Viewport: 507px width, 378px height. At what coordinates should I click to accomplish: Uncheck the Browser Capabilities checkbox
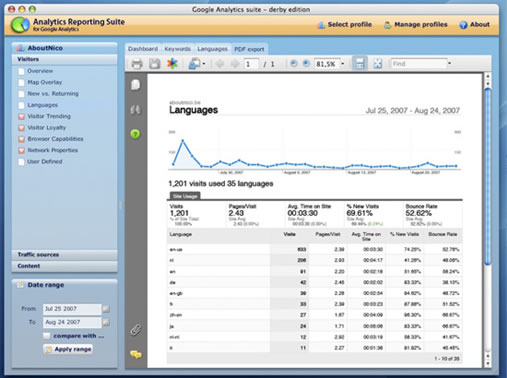coord(21,139)
